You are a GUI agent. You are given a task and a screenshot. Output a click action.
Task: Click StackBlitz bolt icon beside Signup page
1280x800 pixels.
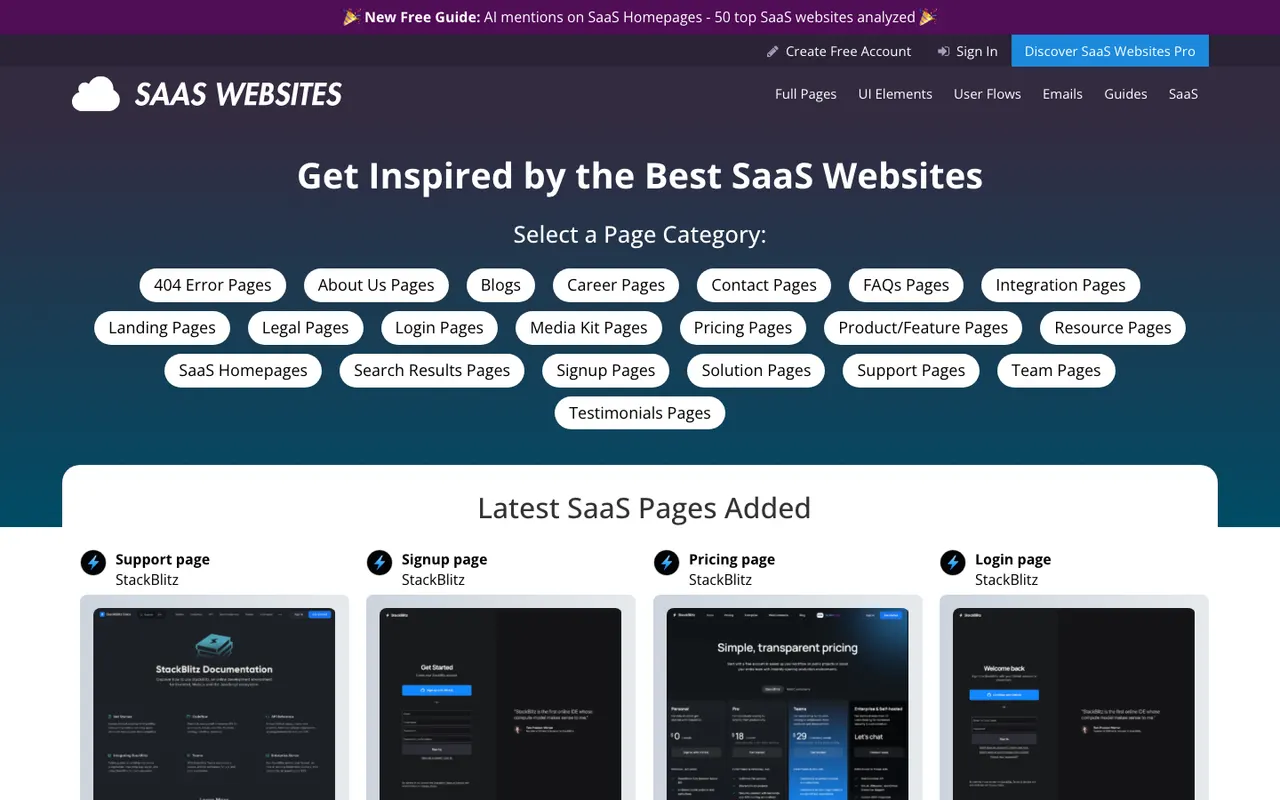[x=379, y=563]
